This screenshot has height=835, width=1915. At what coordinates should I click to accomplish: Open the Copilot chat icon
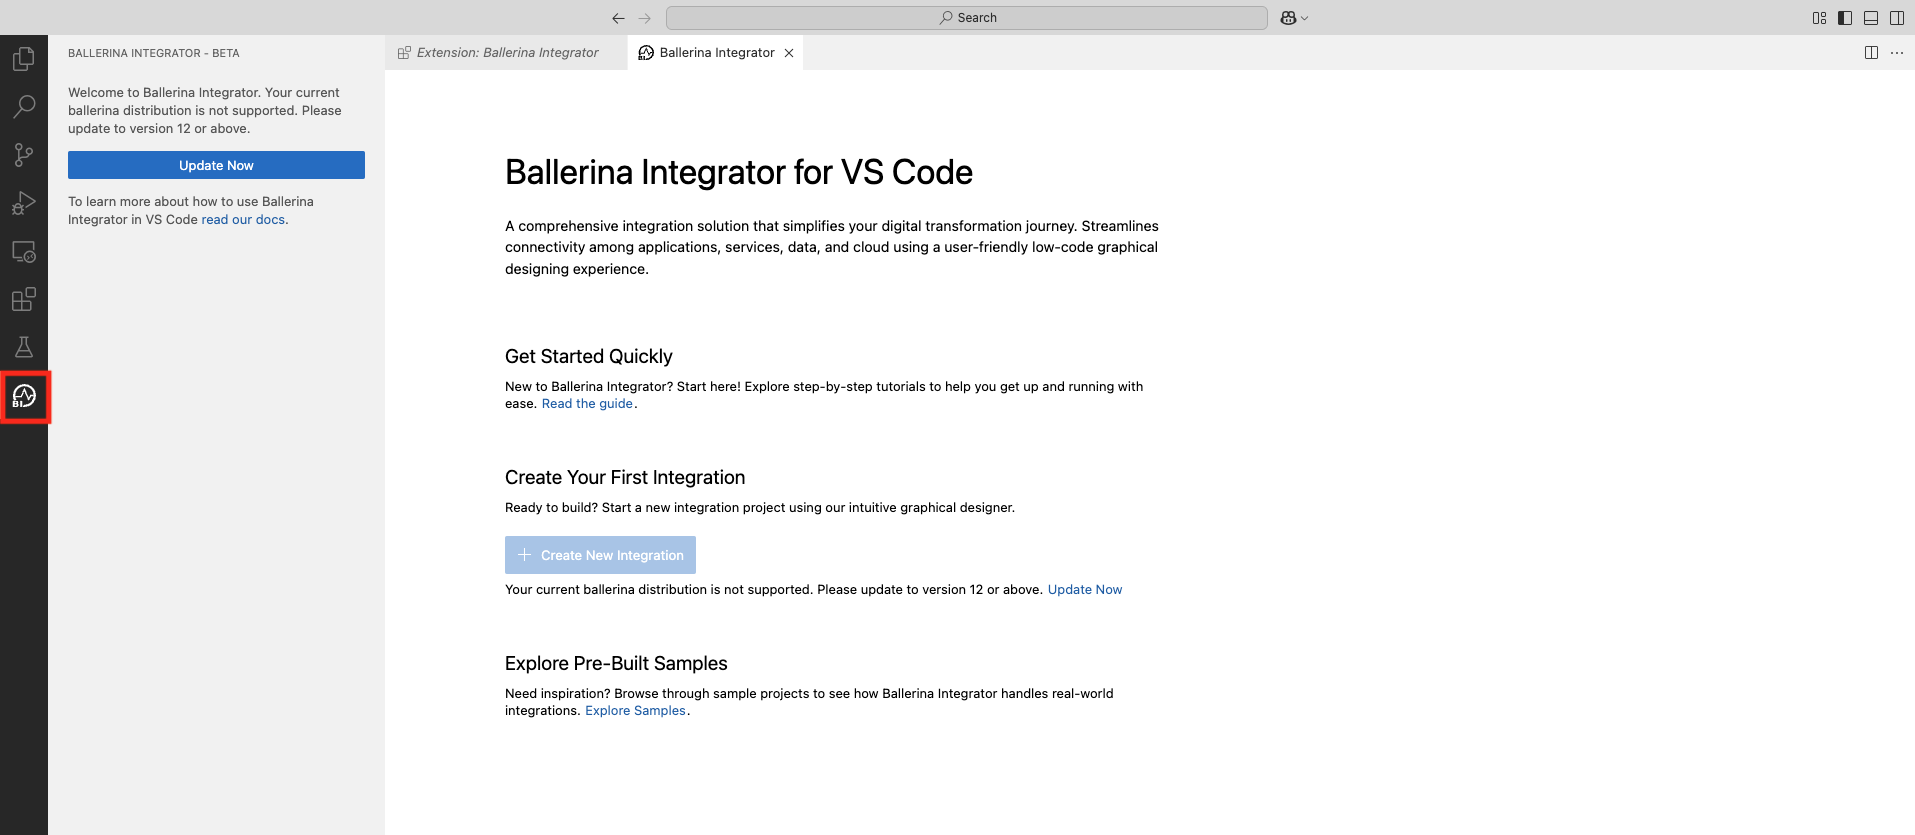coord(1288,18)
